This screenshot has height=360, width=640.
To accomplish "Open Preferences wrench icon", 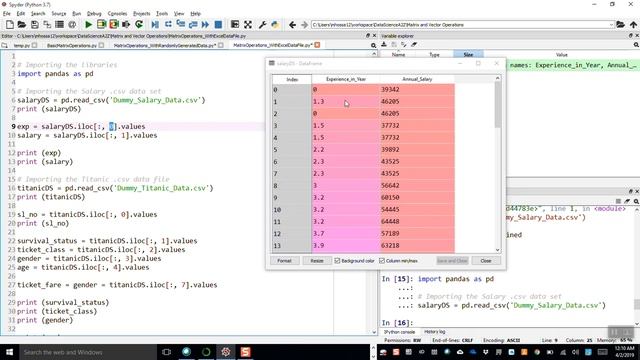I will point(262,25).
